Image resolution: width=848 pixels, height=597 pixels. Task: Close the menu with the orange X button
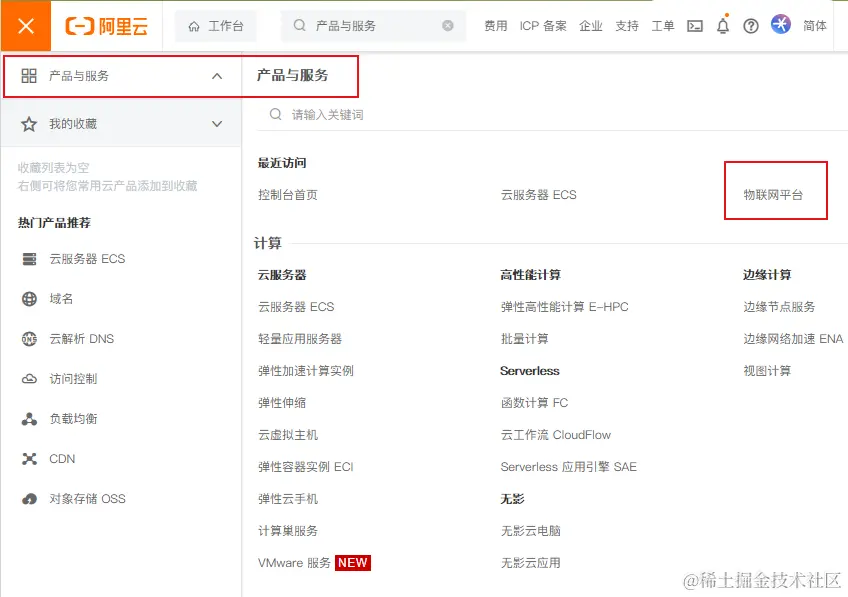coord(25,25)
